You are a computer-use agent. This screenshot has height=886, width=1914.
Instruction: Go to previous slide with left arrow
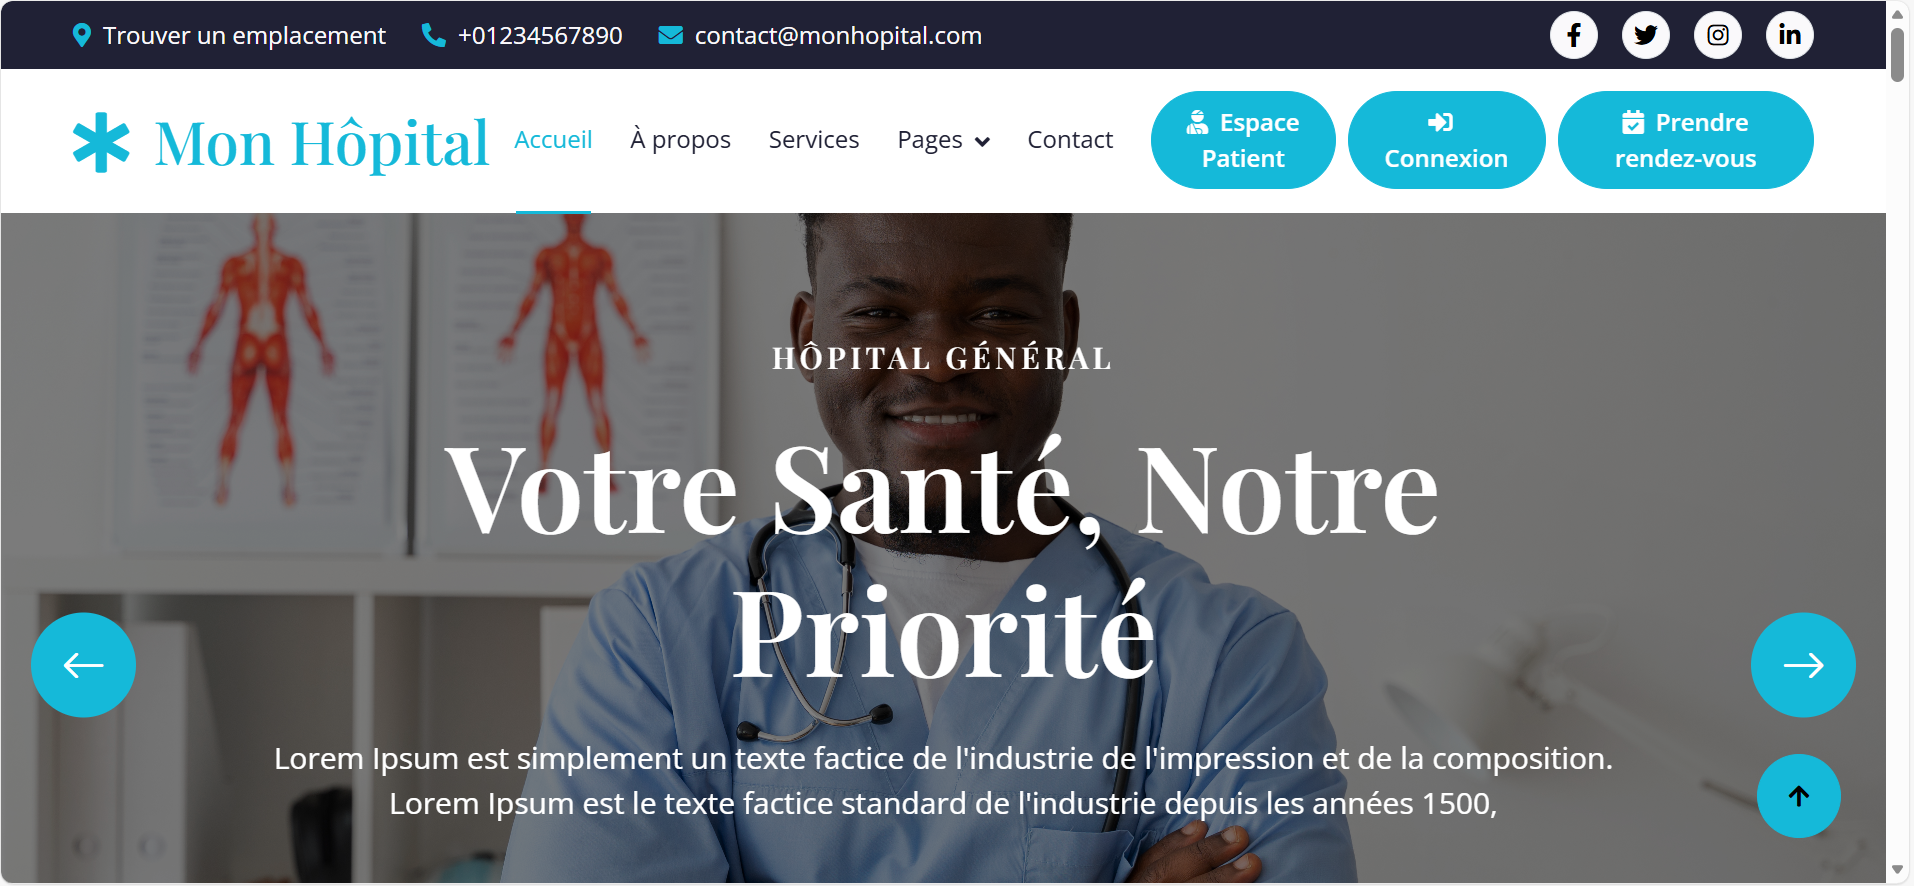tap(83, 665)
